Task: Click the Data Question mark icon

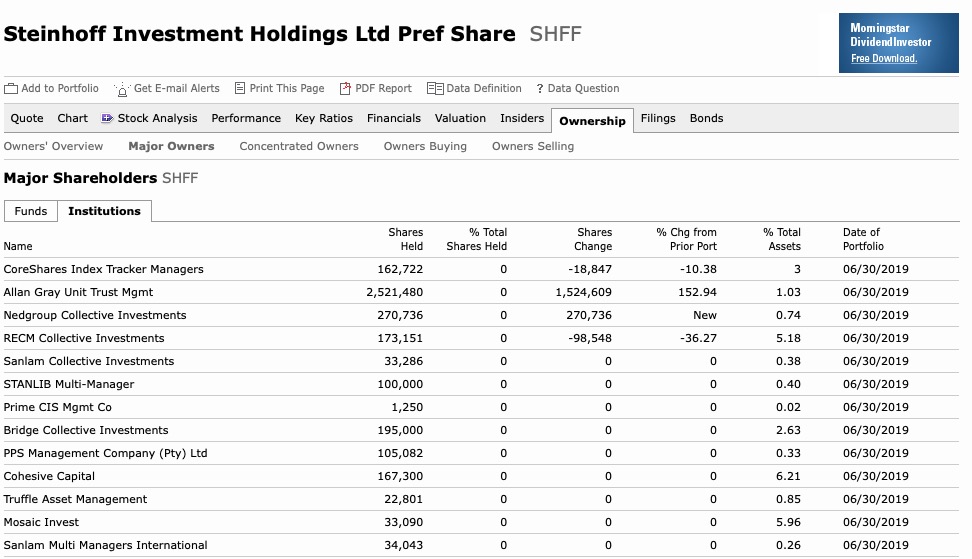Action: tap(540, 88)
